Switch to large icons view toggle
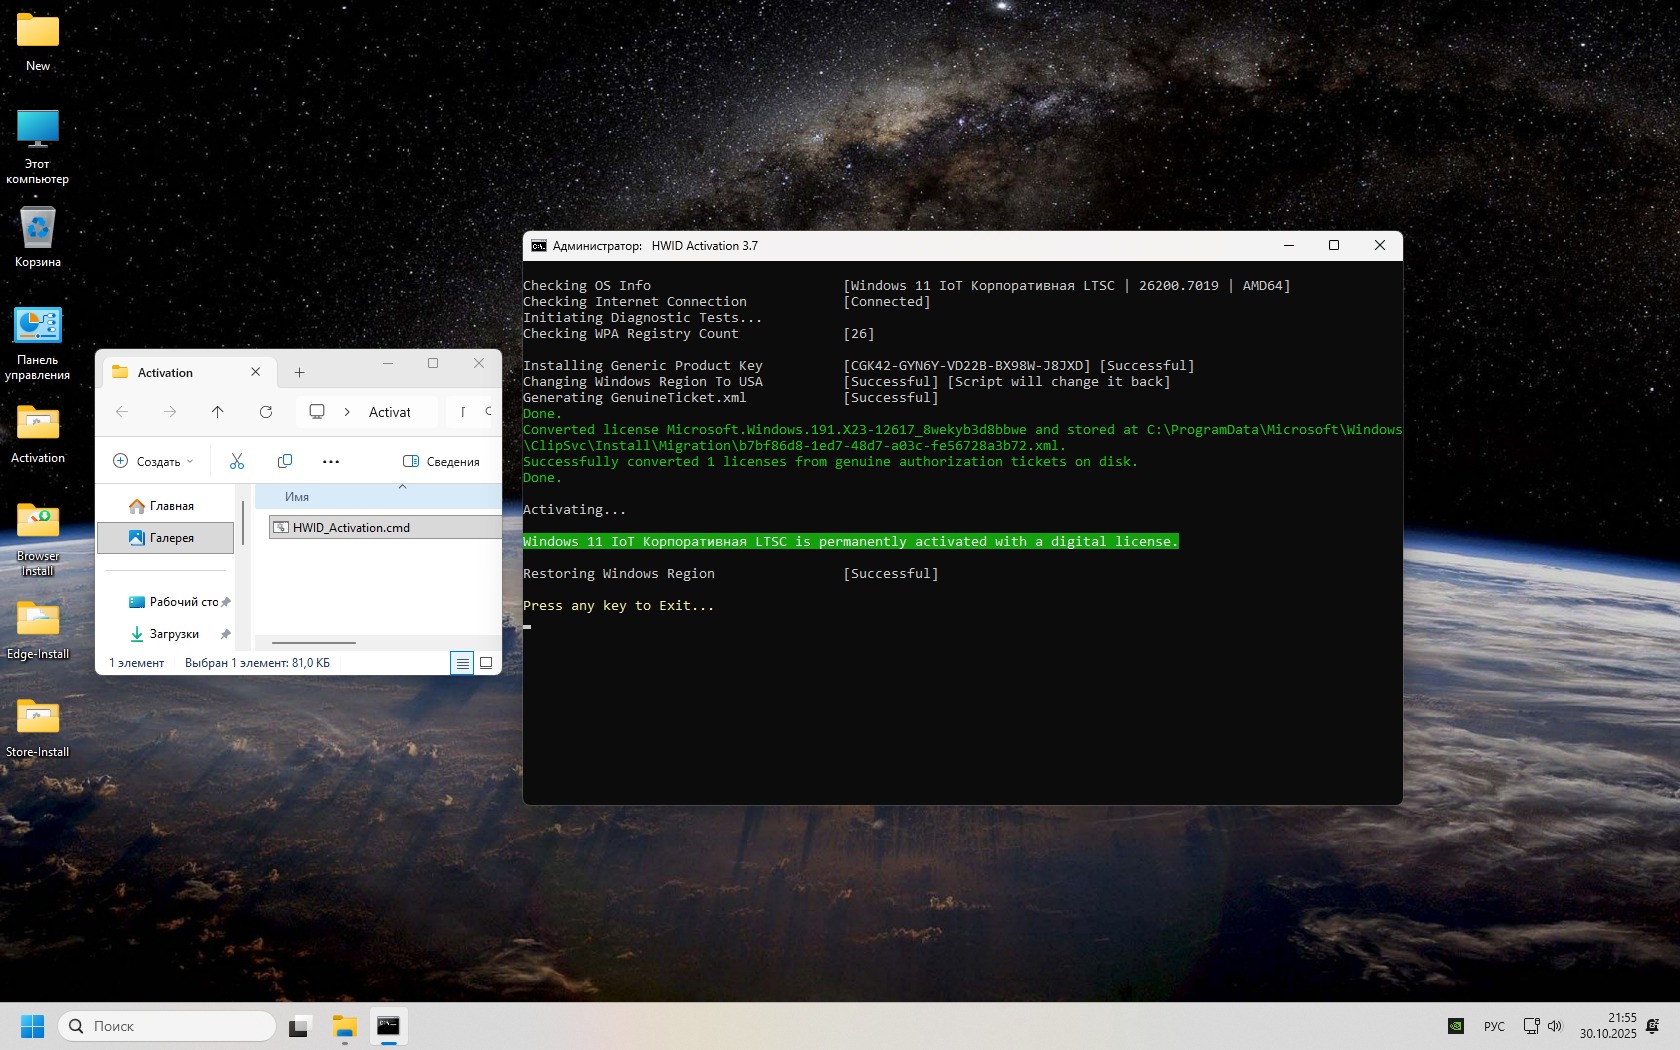Image resolution: width=1680 pixels, height=1050 pixels. point(486,663)
